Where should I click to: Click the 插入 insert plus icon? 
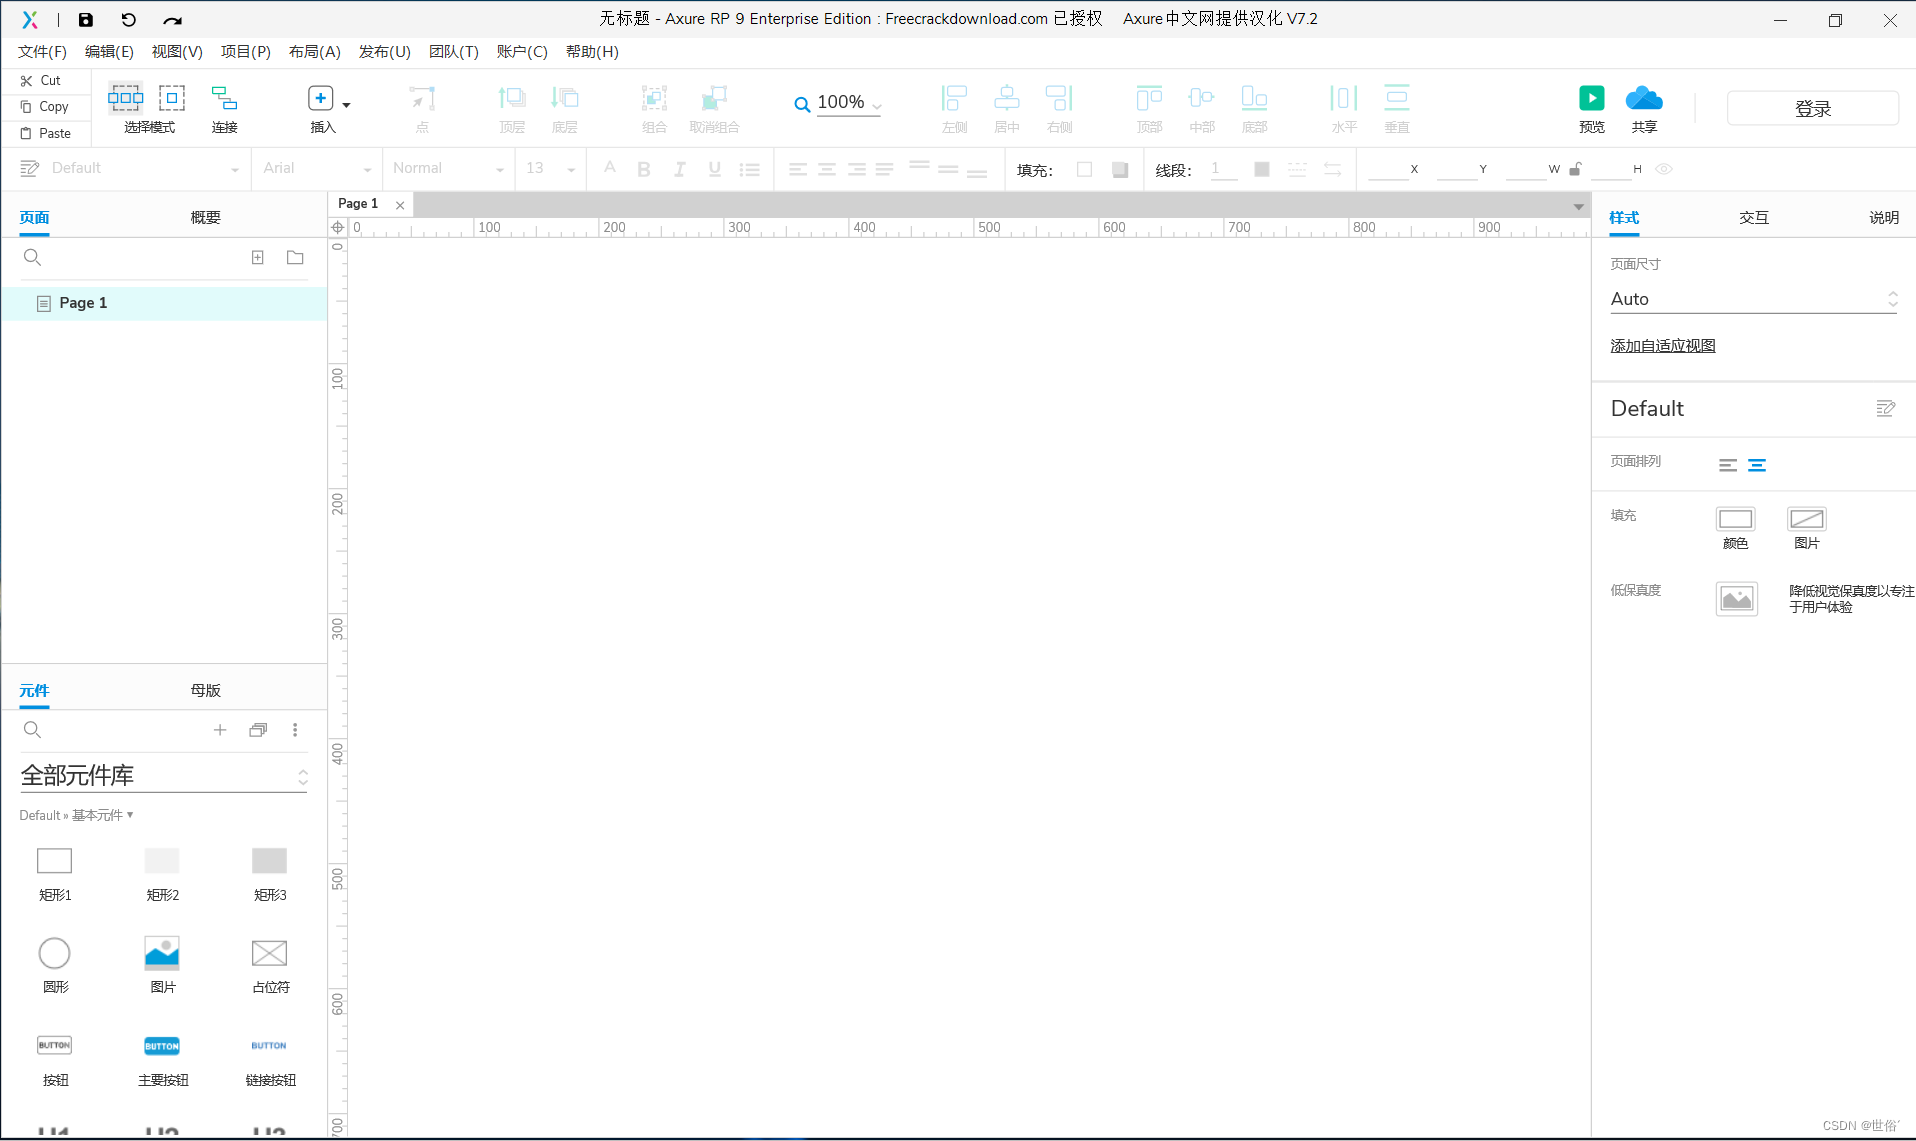point(320,97)
